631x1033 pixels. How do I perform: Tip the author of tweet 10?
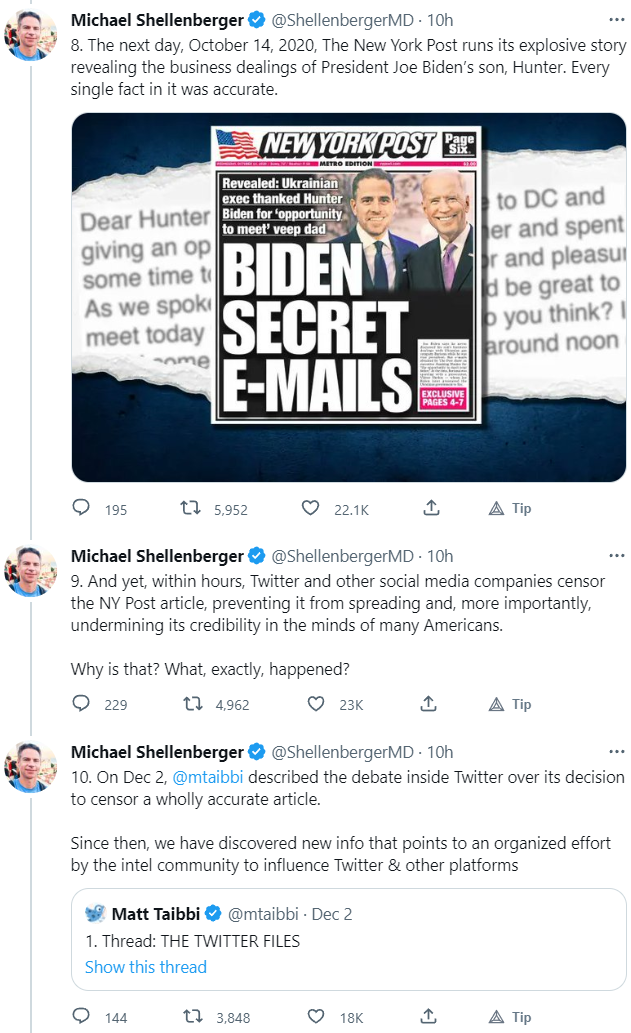tap(509, 1017)
